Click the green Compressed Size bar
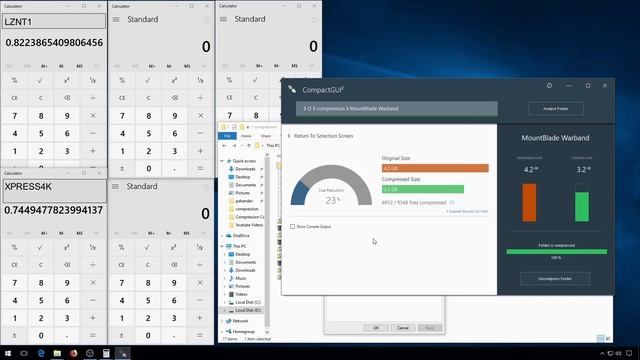Screen dimensions: 640x360 point(423,189)
